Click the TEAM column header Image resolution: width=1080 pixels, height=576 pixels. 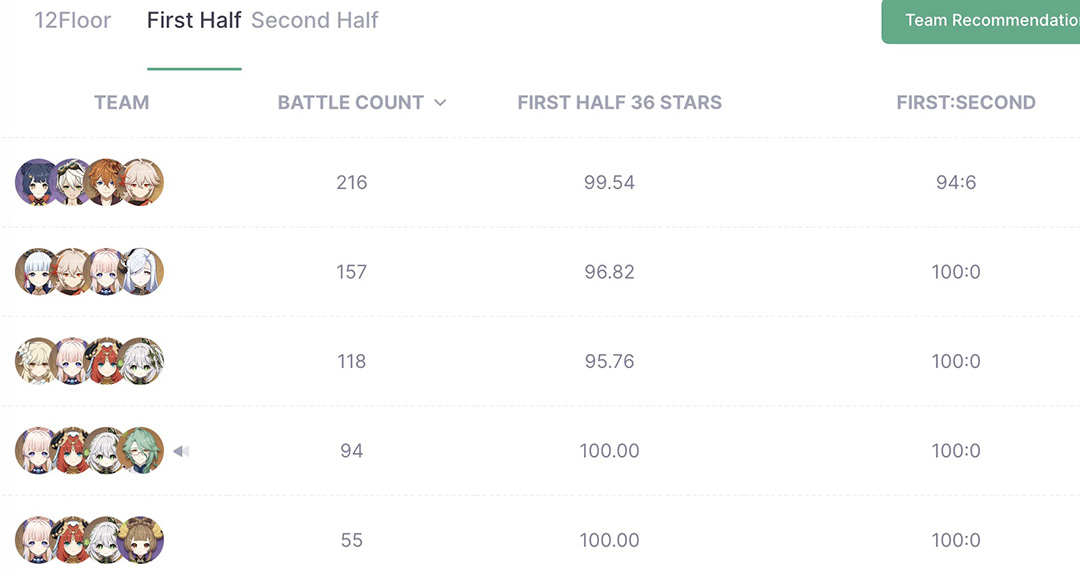(121, 103)
